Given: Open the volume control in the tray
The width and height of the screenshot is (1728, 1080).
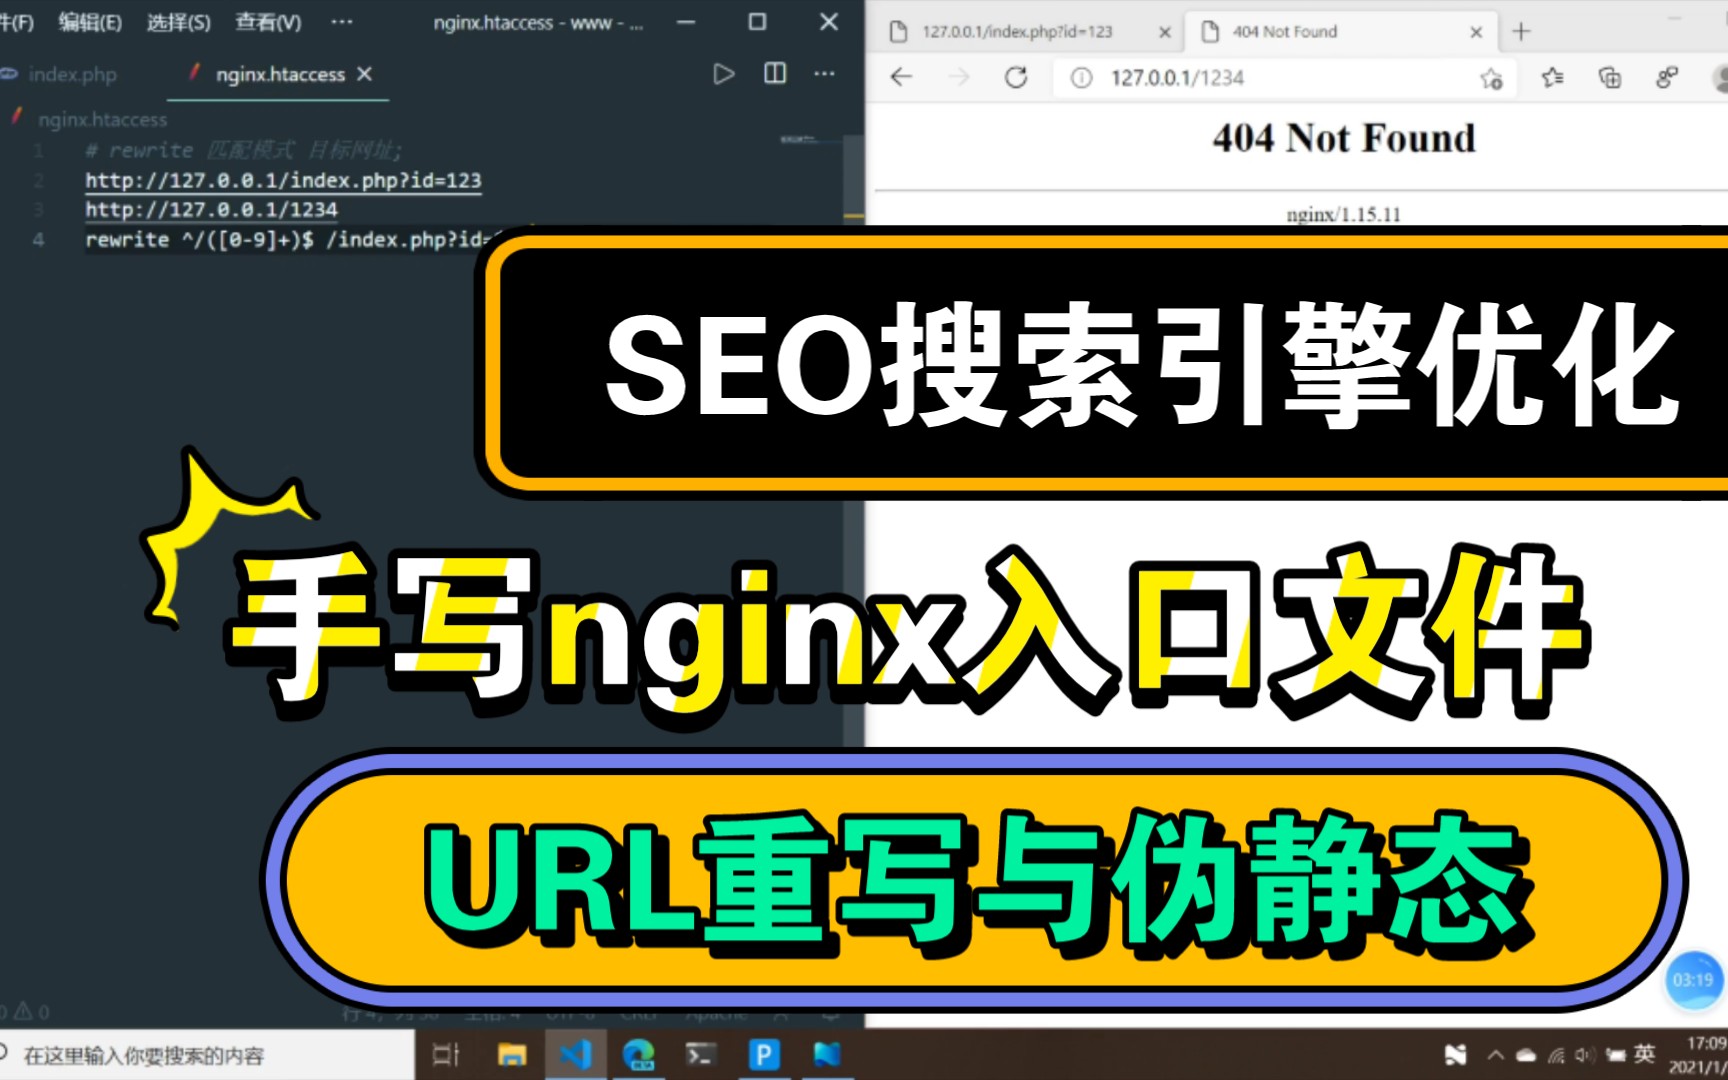Looking at the screenshot, I should 1585,1055.
